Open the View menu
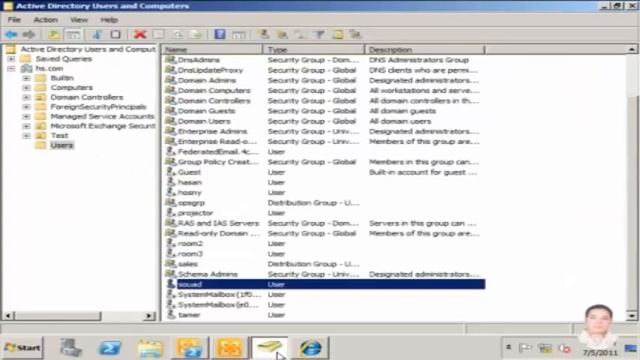The width and height of the screenshot is (640, 360). (79, 20)
